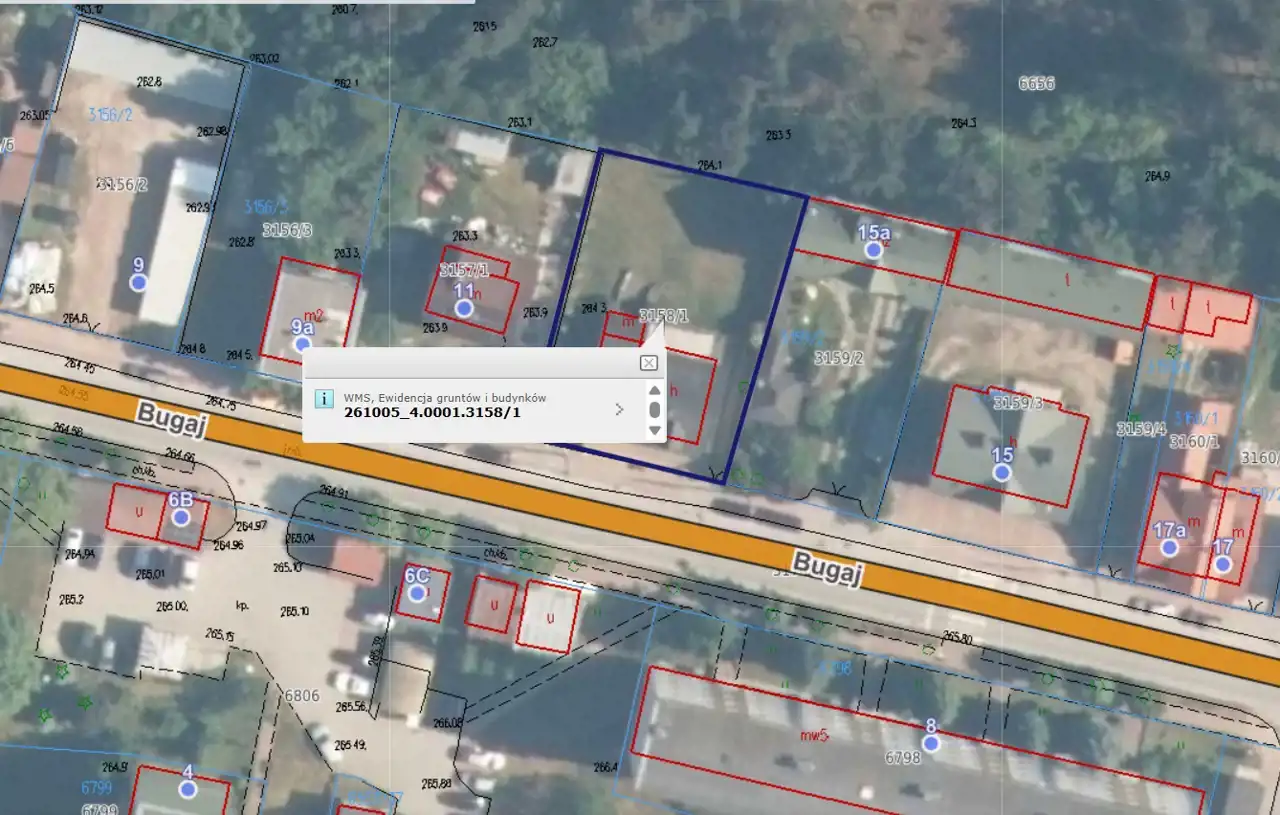The width and height of the screenshot is (1280, 815).
Task: Select address point marker 8
Action: coord(931,743)
